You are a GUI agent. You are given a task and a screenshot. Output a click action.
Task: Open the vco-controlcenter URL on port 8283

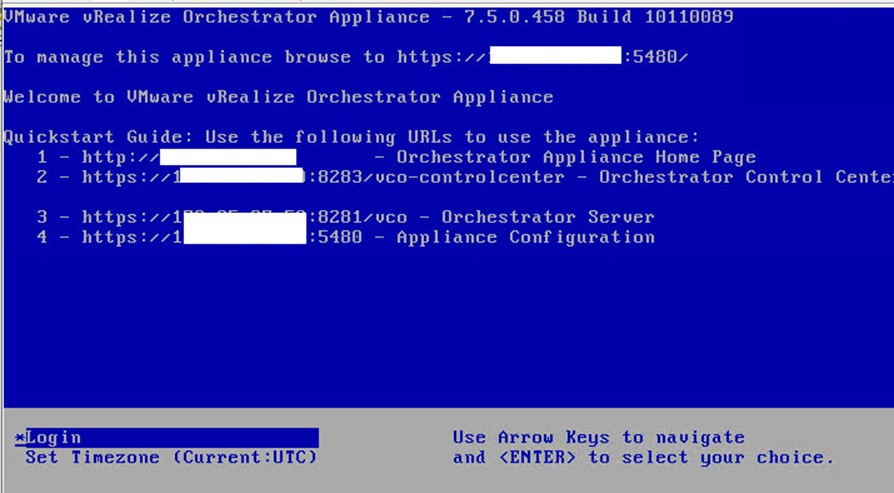[x=323, y=177]
